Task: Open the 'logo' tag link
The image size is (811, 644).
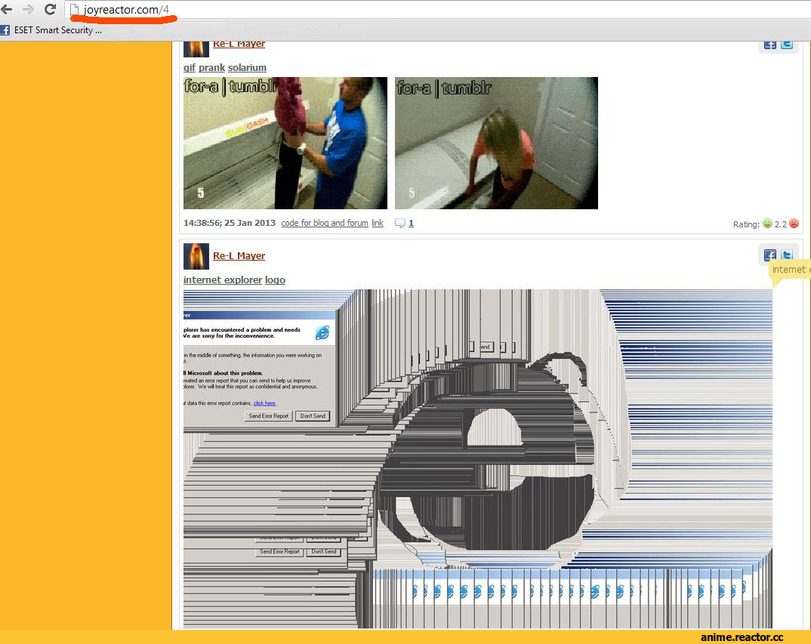Action: pyautogui.click(x=275, y=280)
